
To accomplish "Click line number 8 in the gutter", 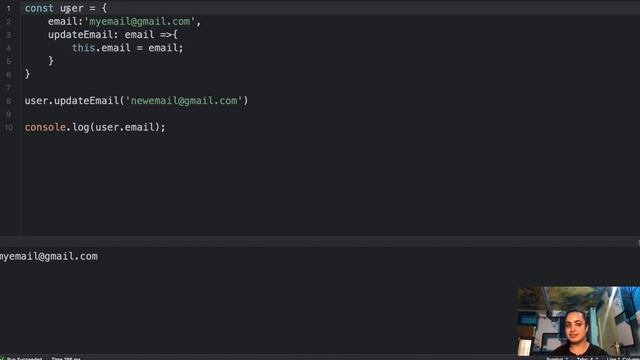I will (9, 101).
